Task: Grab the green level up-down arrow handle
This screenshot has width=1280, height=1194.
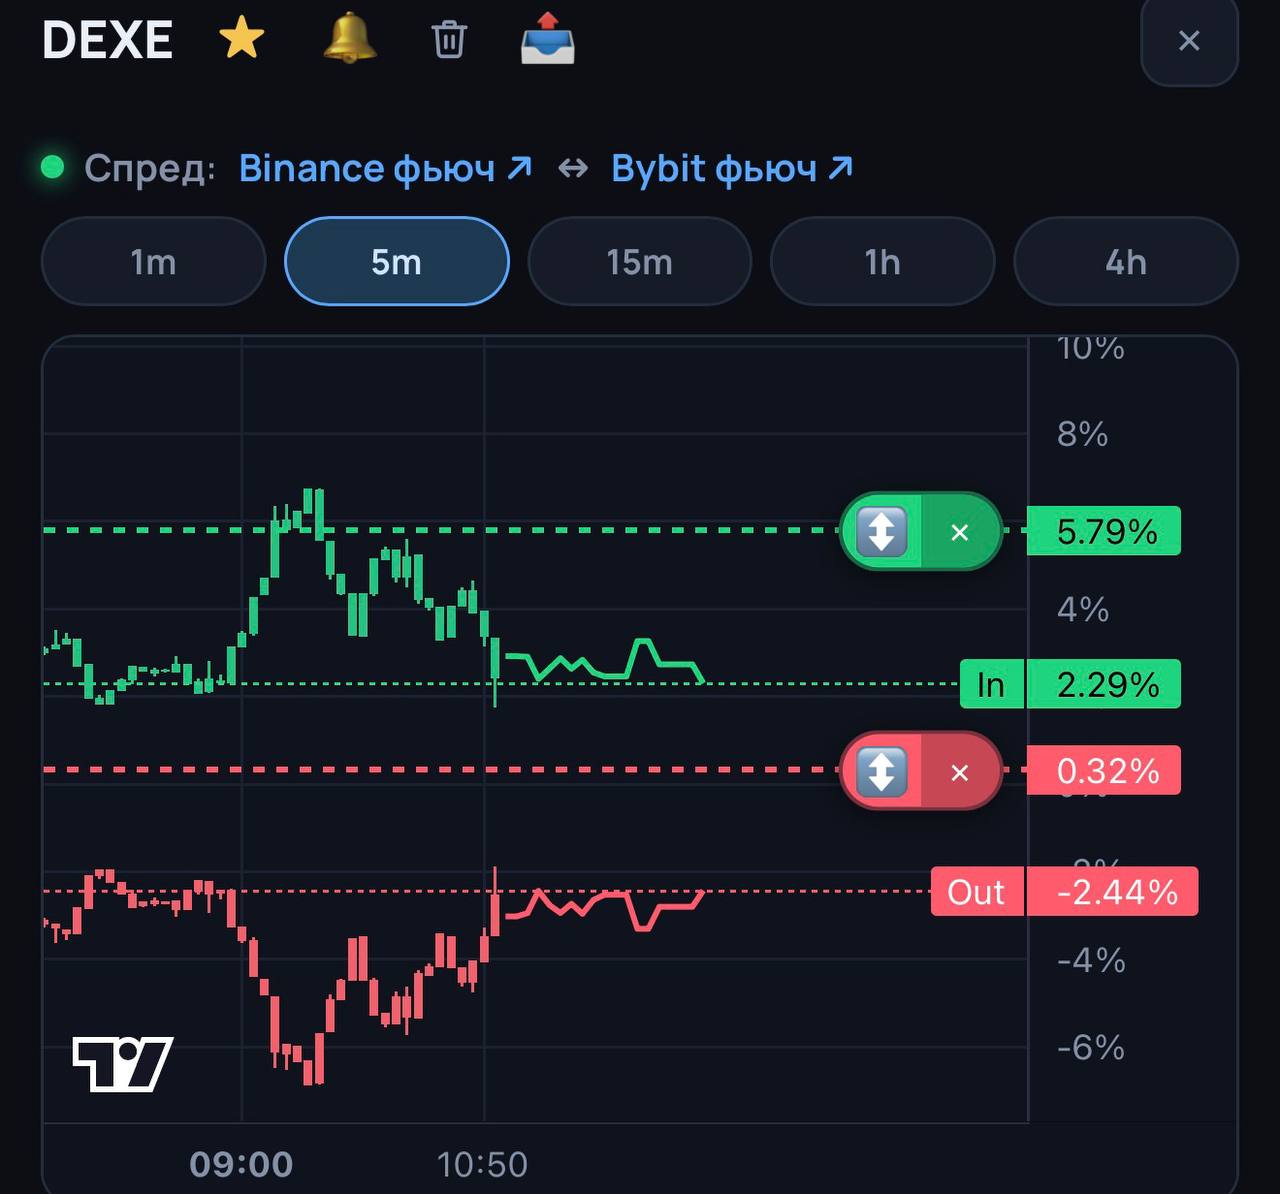Action: (881, 531)
